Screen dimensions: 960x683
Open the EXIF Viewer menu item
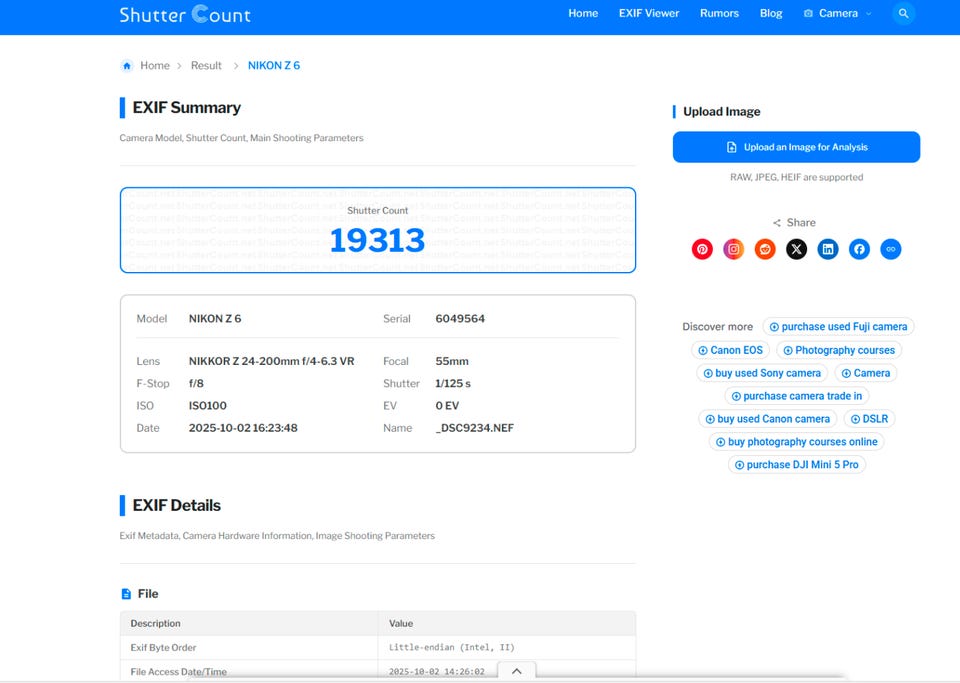pos(648,14)
